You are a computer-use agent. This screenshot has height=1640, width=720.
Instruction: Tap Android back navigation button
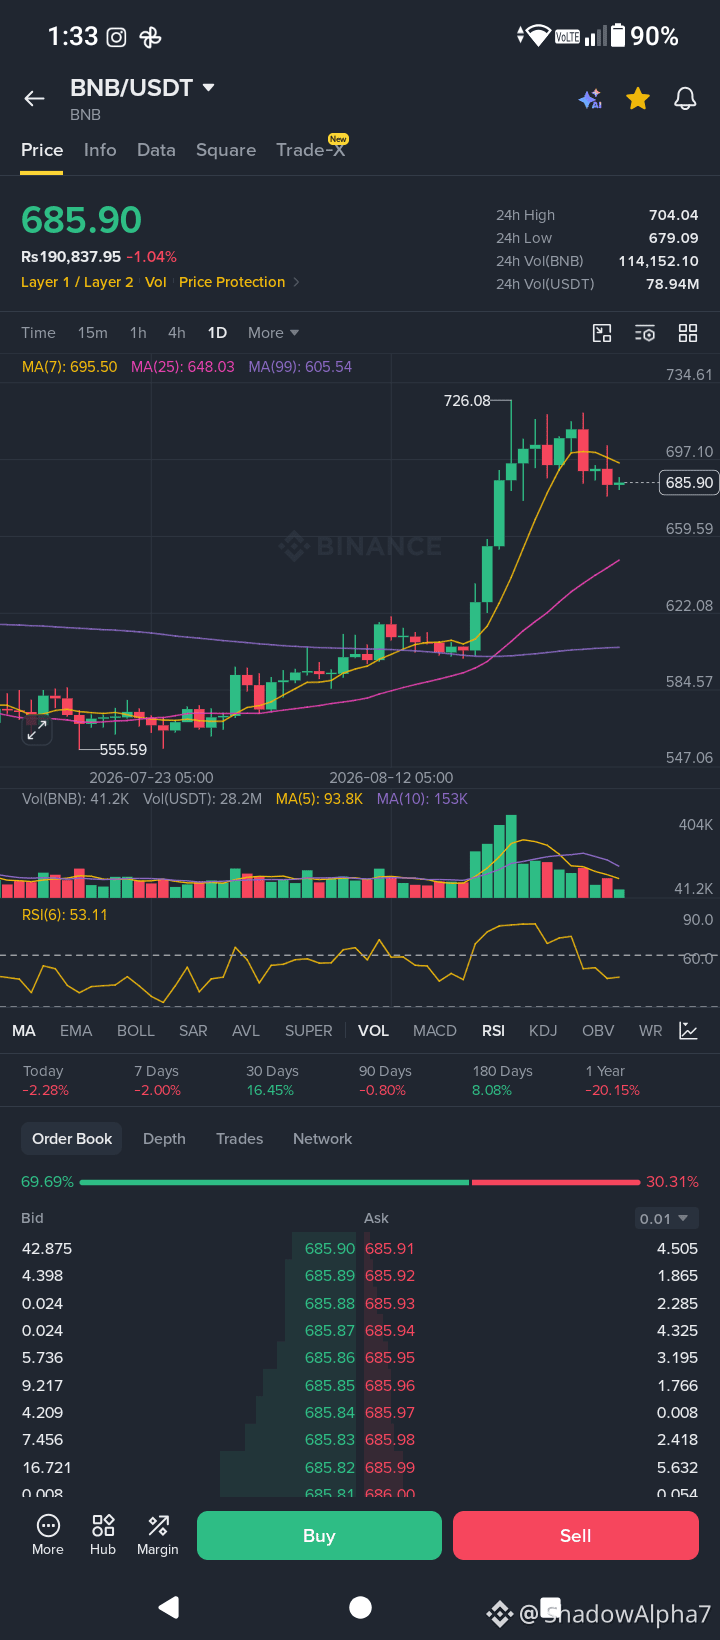click(x=169, y=1607)
